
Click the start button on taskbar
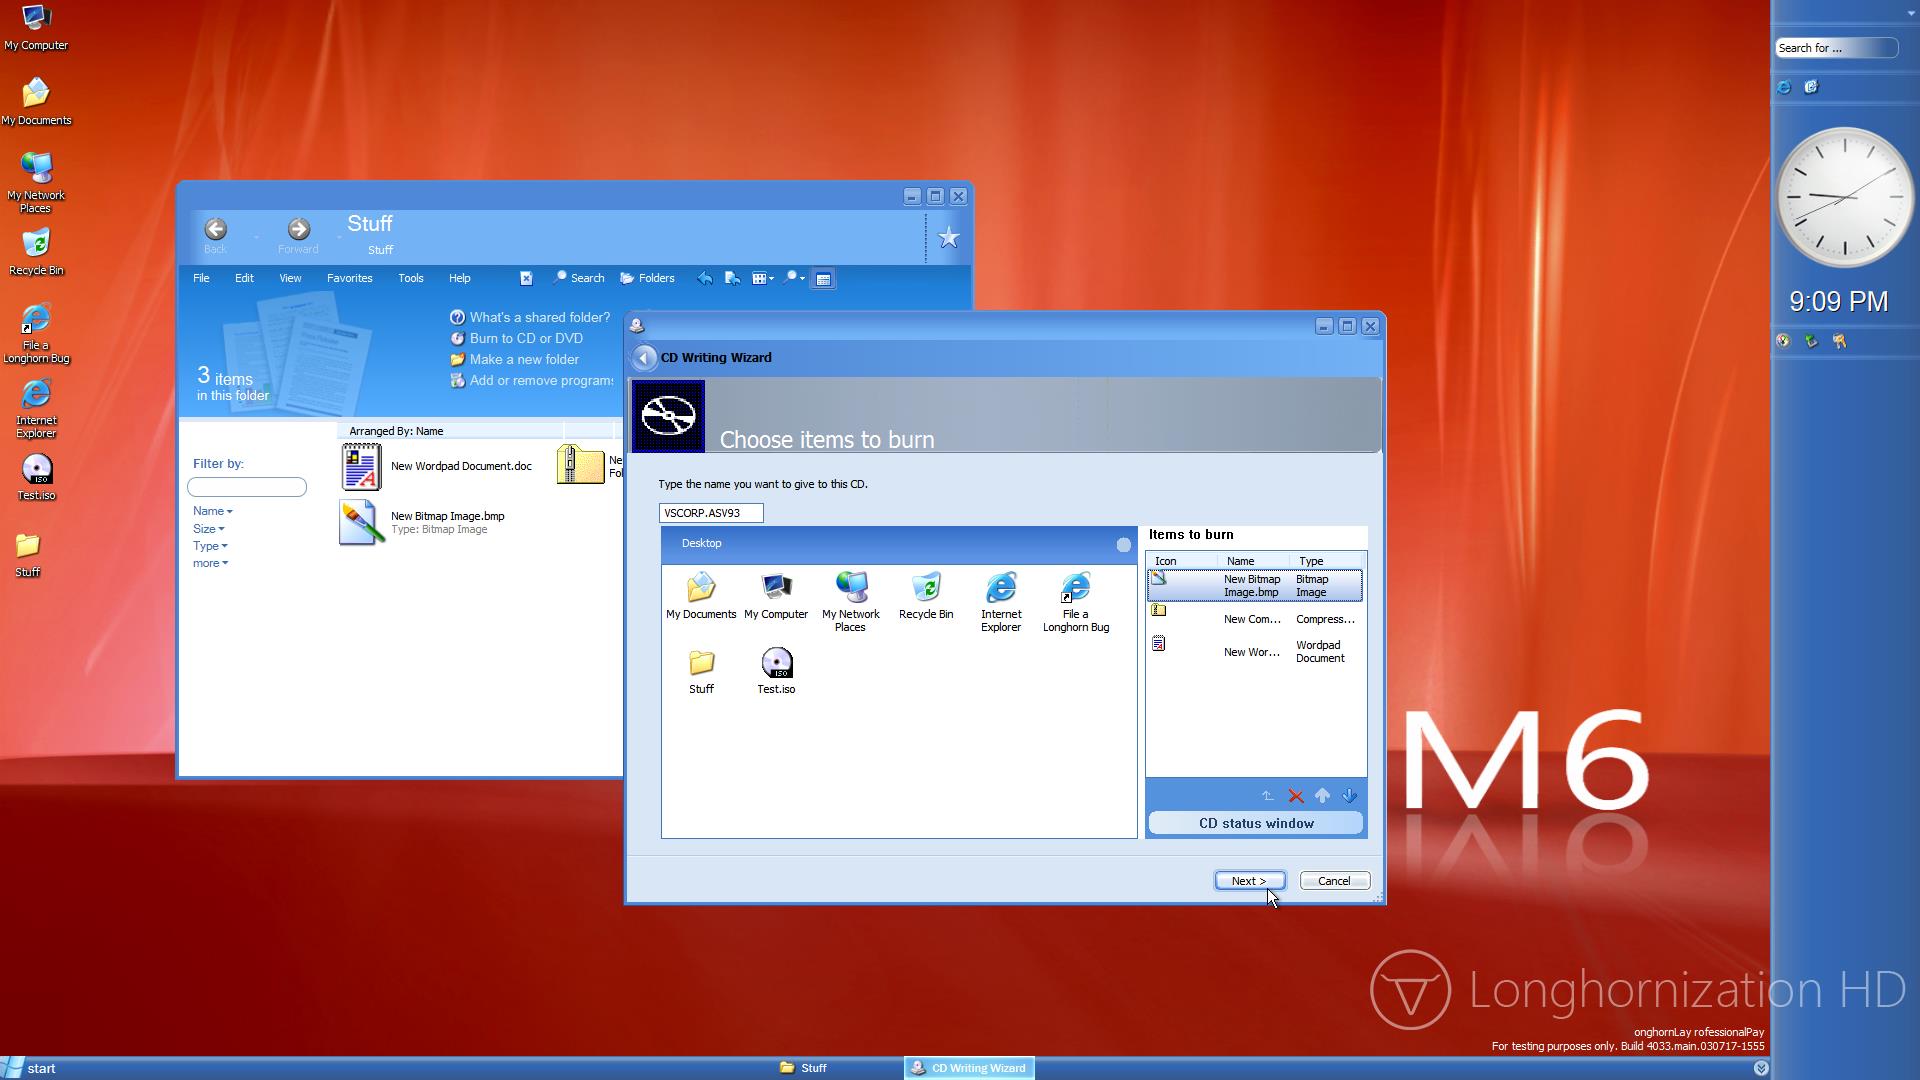pos(30,1068)
